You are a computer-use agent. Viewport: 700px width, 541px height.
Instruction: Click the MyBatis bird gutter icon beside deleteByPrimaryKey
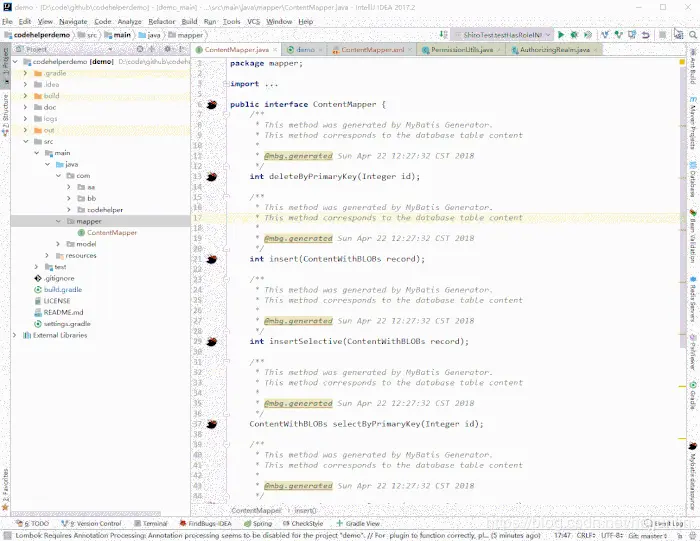coord(212,177)
